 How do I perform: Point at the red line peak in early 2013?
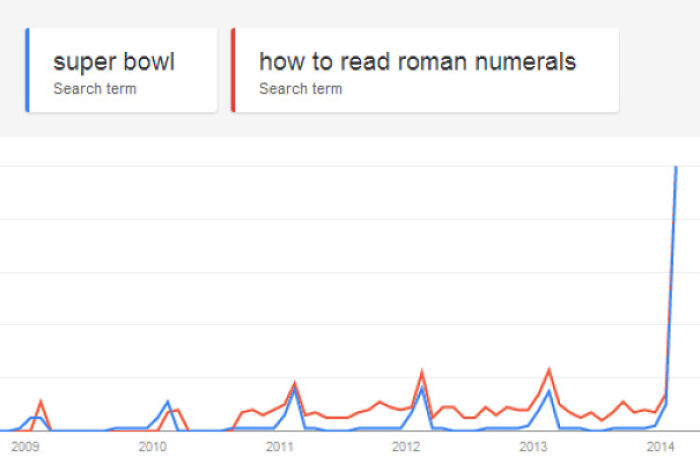549,370
